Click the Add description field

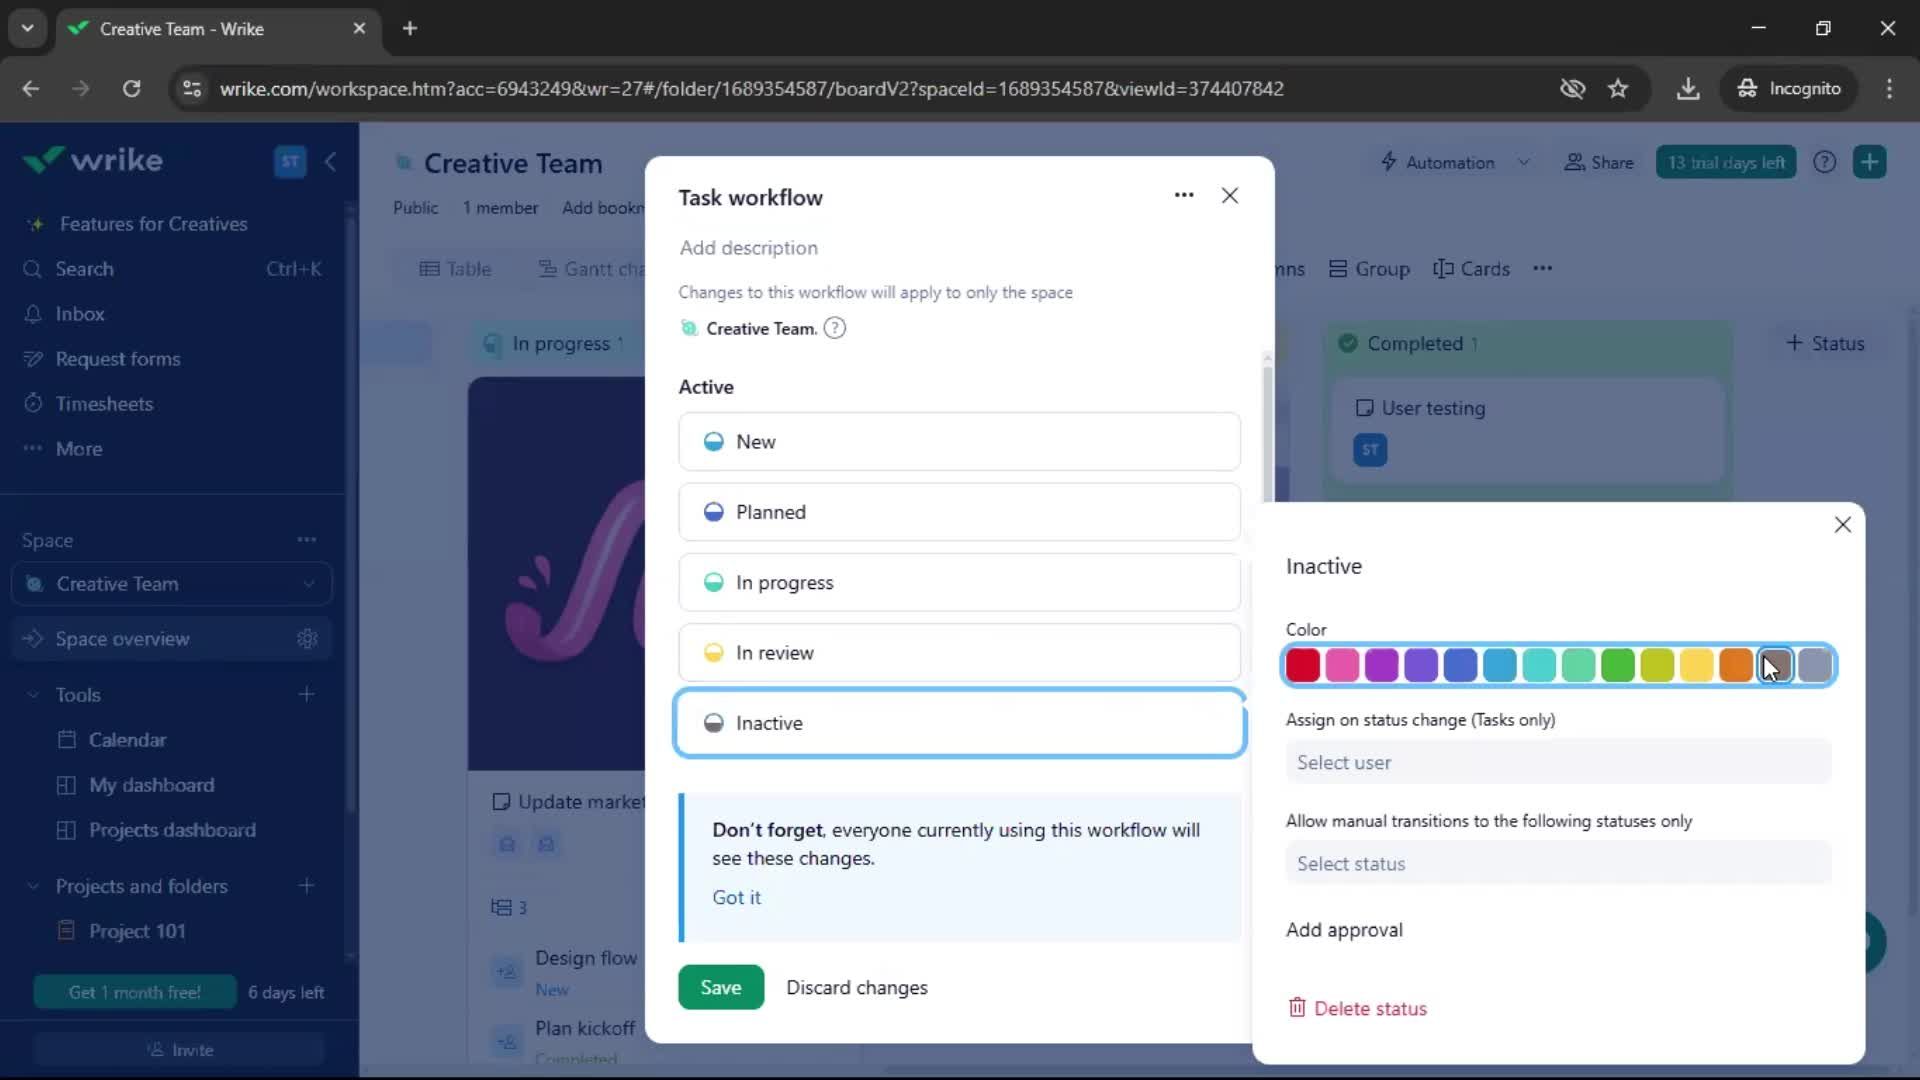[749, 248]
